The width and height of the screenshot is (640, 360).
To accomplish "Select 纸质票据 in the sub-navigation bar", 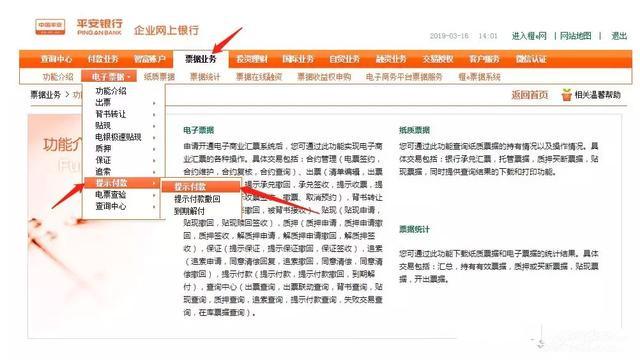I will 159,76.
